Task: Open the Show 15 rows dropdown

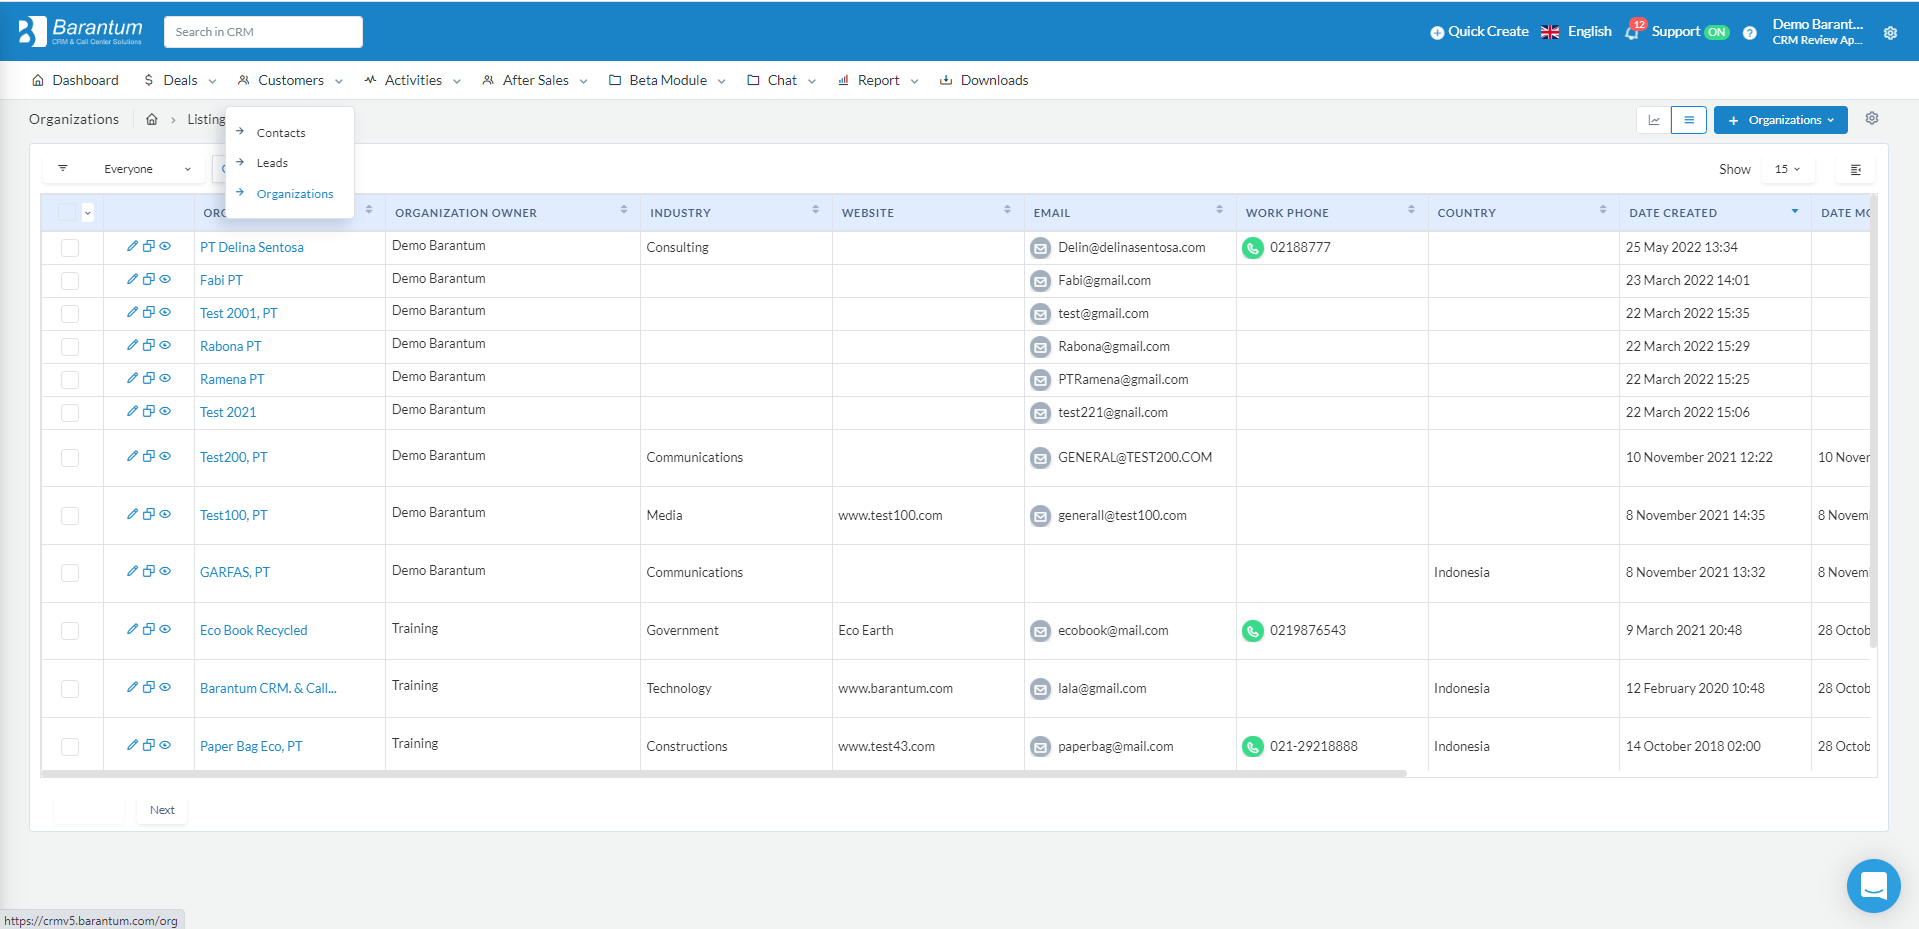Action: [x=1788, y=169]
